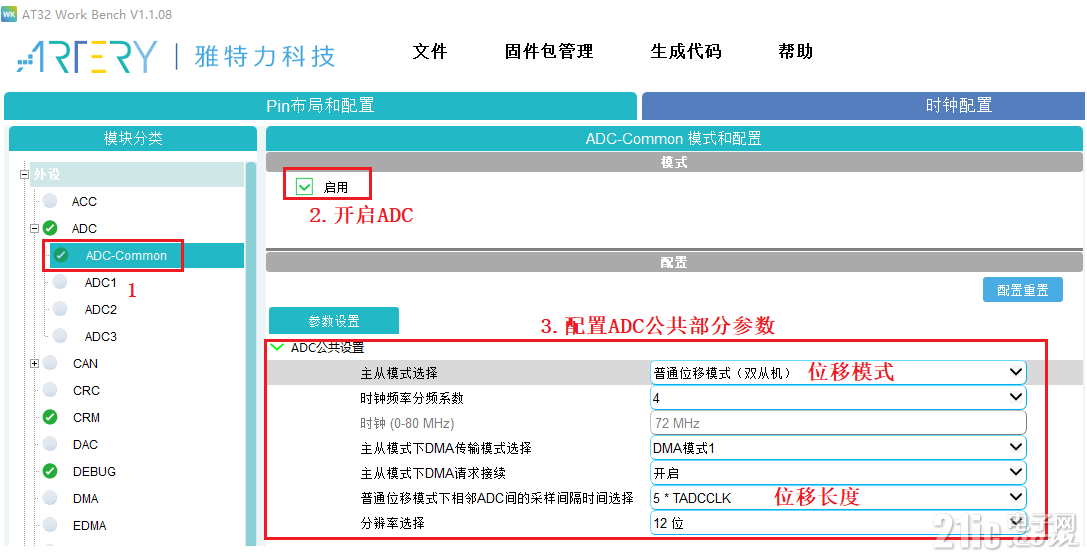This screenshot has width=1087, height=556.
Task: Open the DMA传输模式选择 dropdown
Action: tap(838, 448)
